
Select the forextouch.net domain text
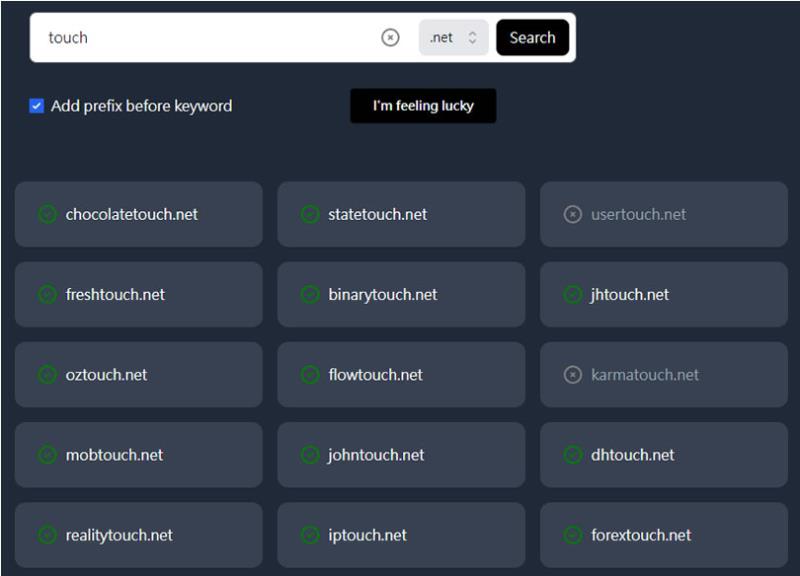coord(641,535)
